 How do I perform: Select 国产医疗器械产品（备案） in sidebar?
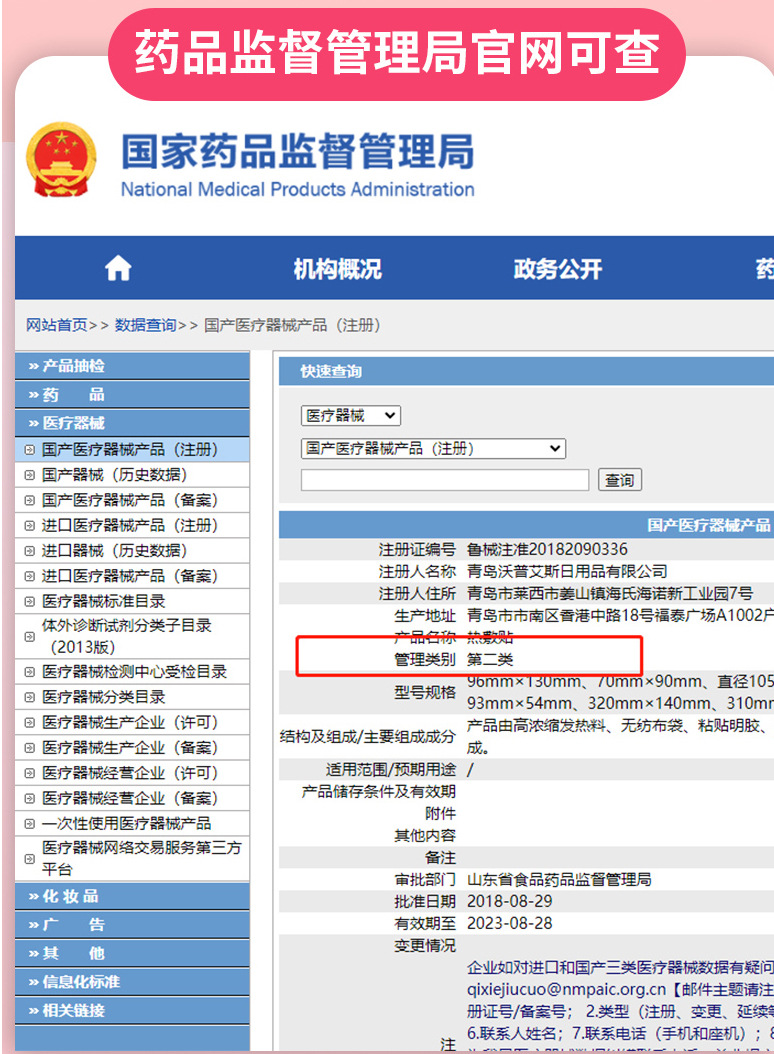coord(130,500)
